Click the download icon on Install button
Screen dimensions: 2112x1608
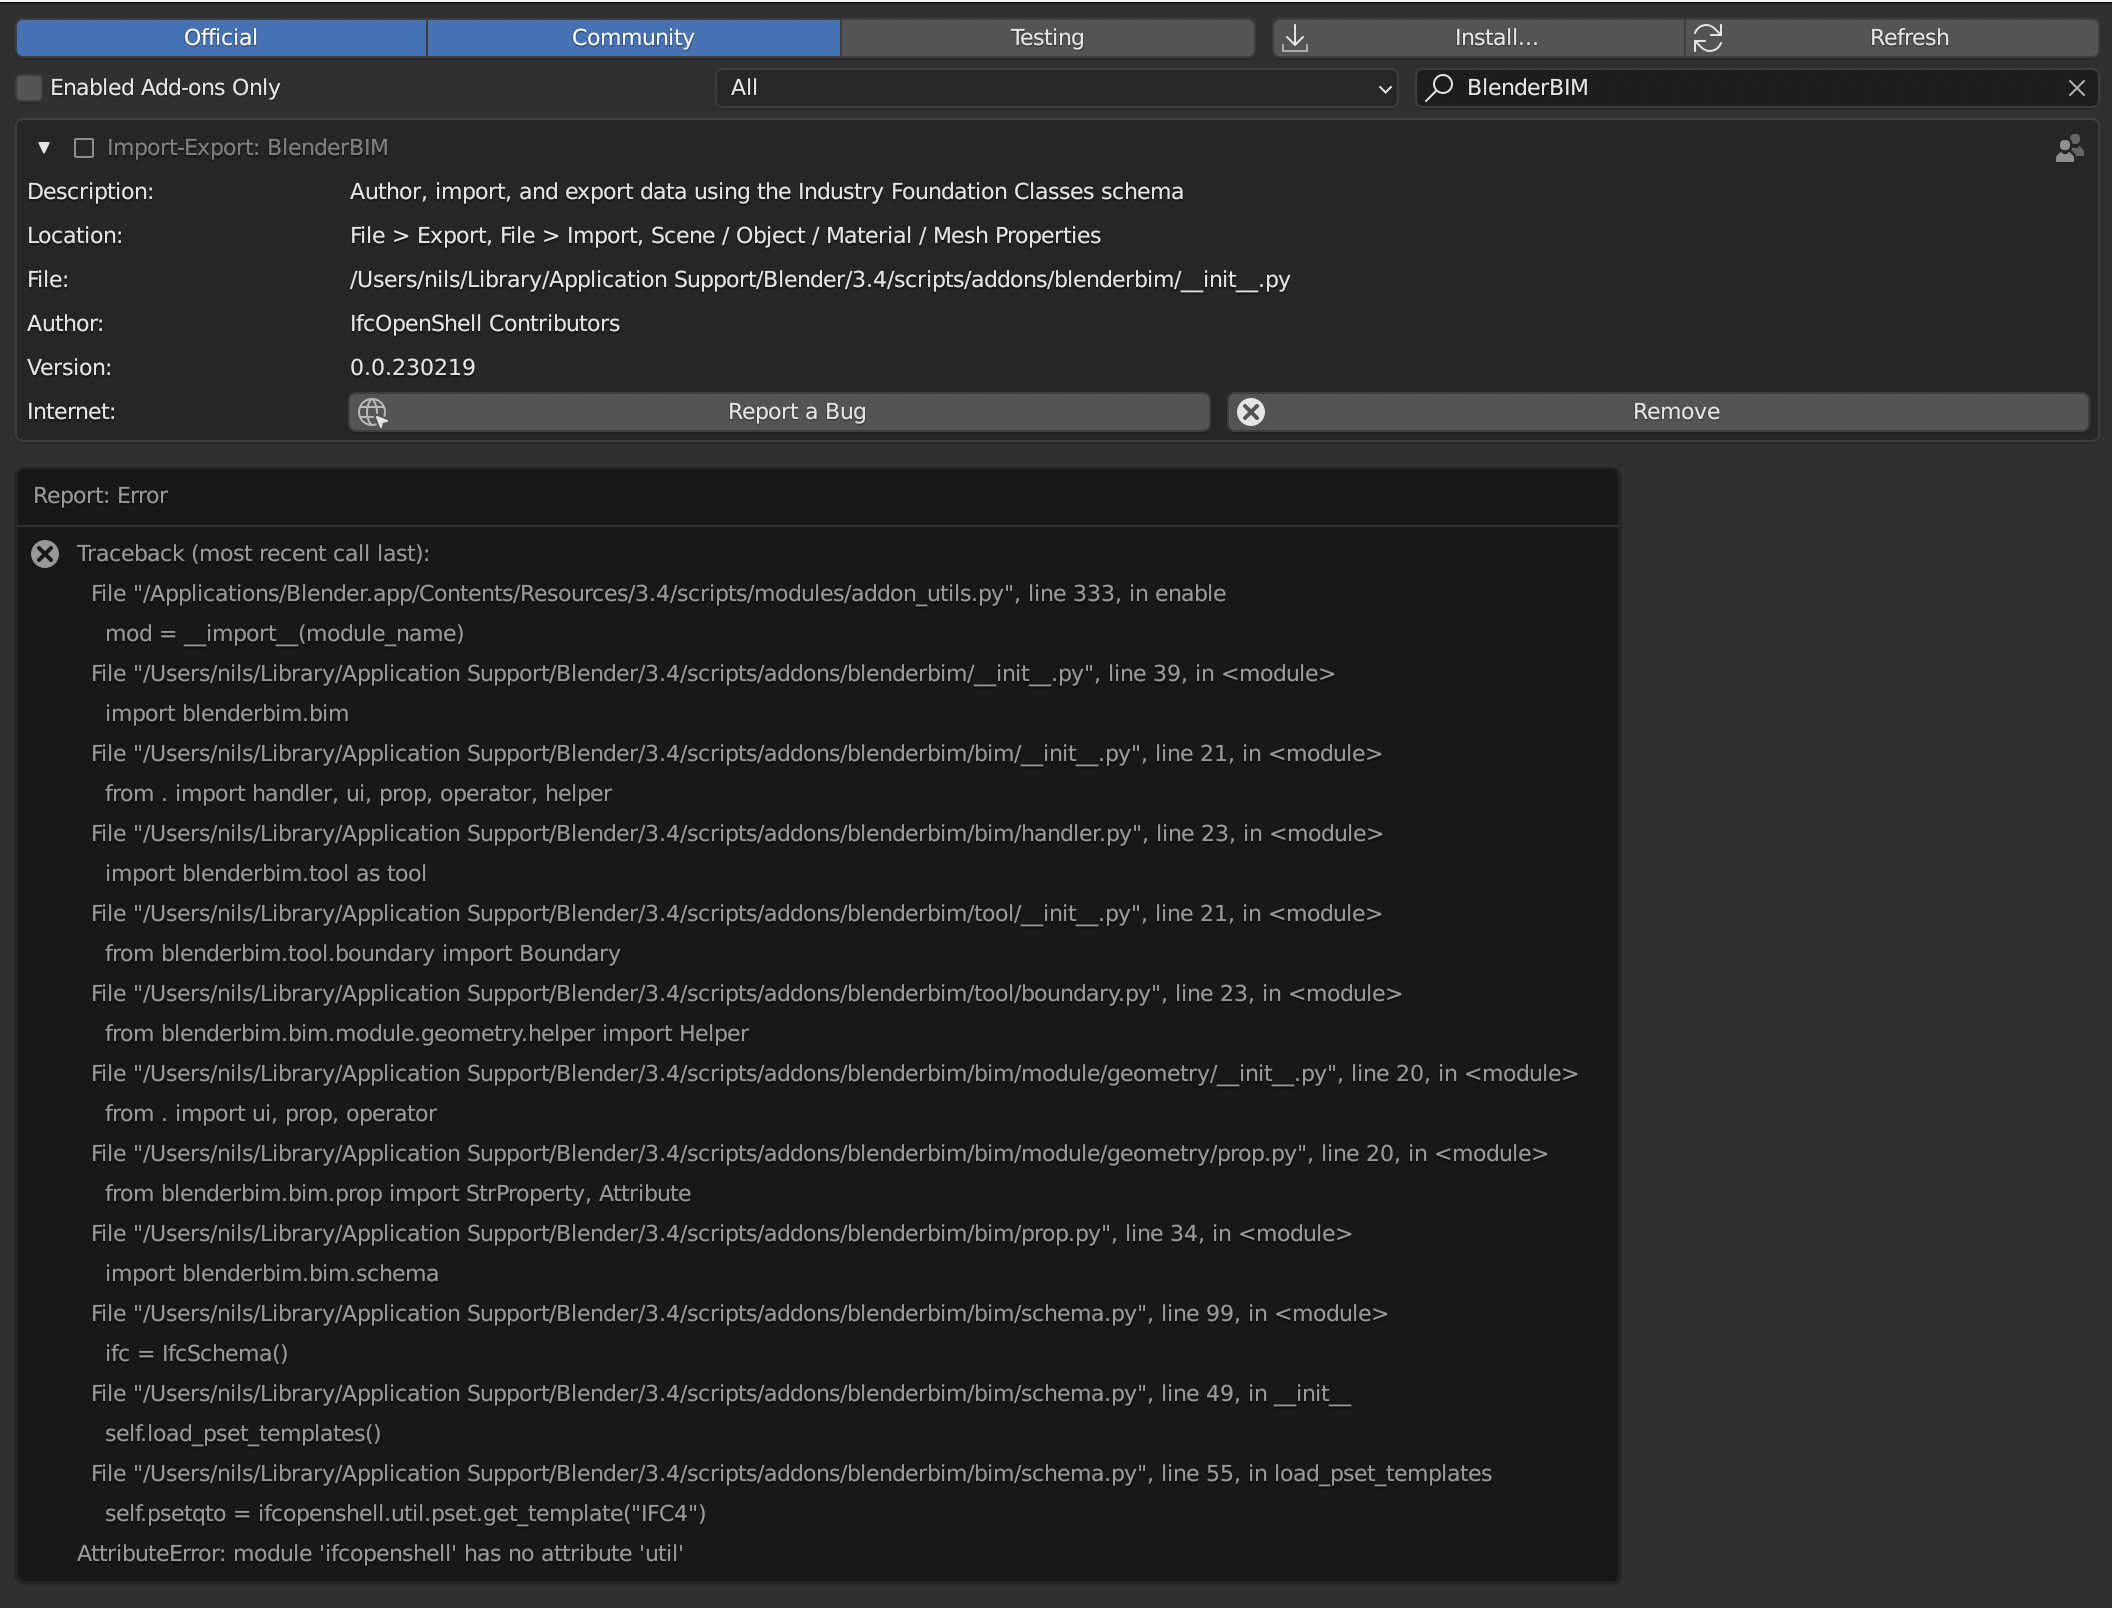pyautogui.click(x=1295, y=37)
